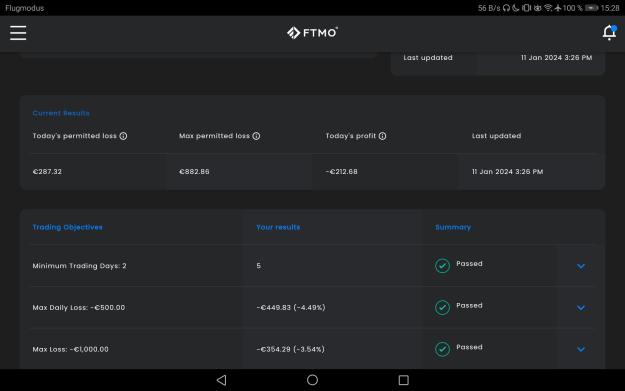Select the top card Last updated timestamp

coord(556,58)
